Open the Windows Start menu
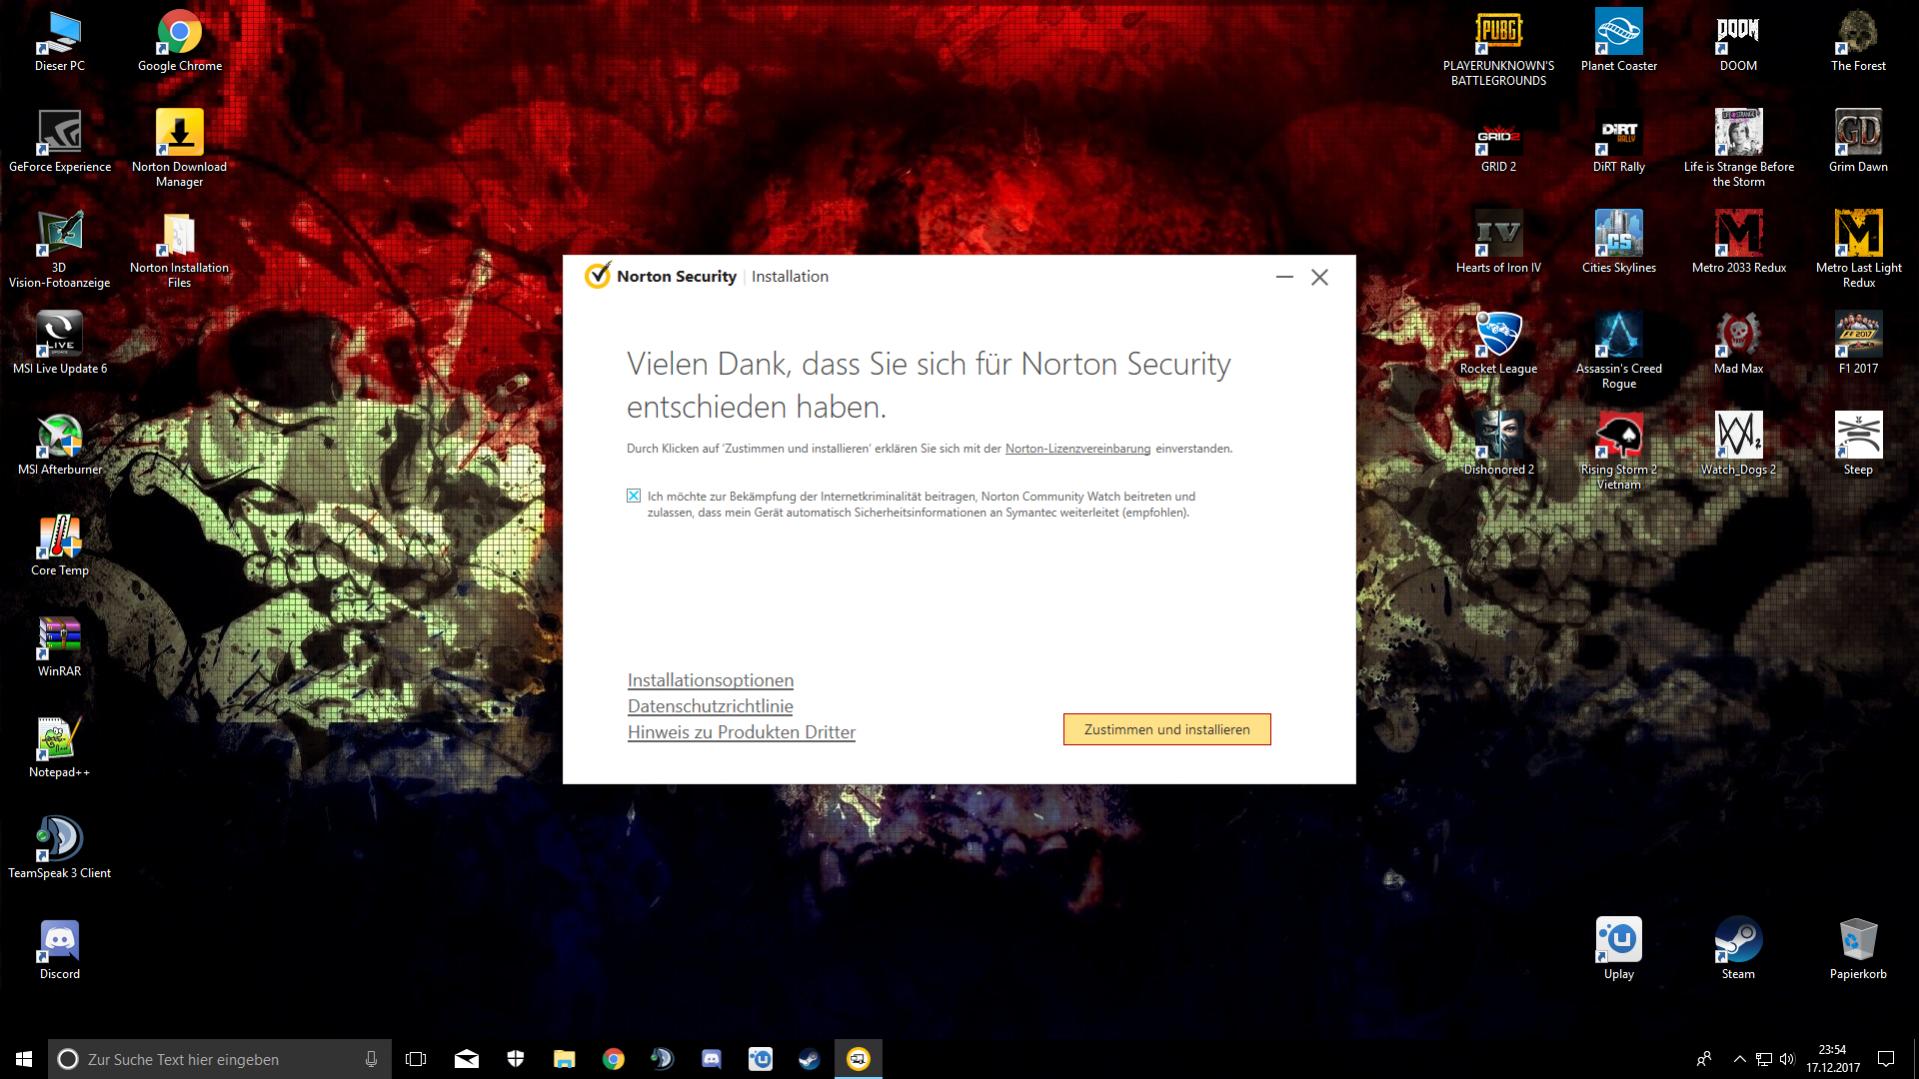This screenshot has width=1919, height=1079. point(24,1059)
